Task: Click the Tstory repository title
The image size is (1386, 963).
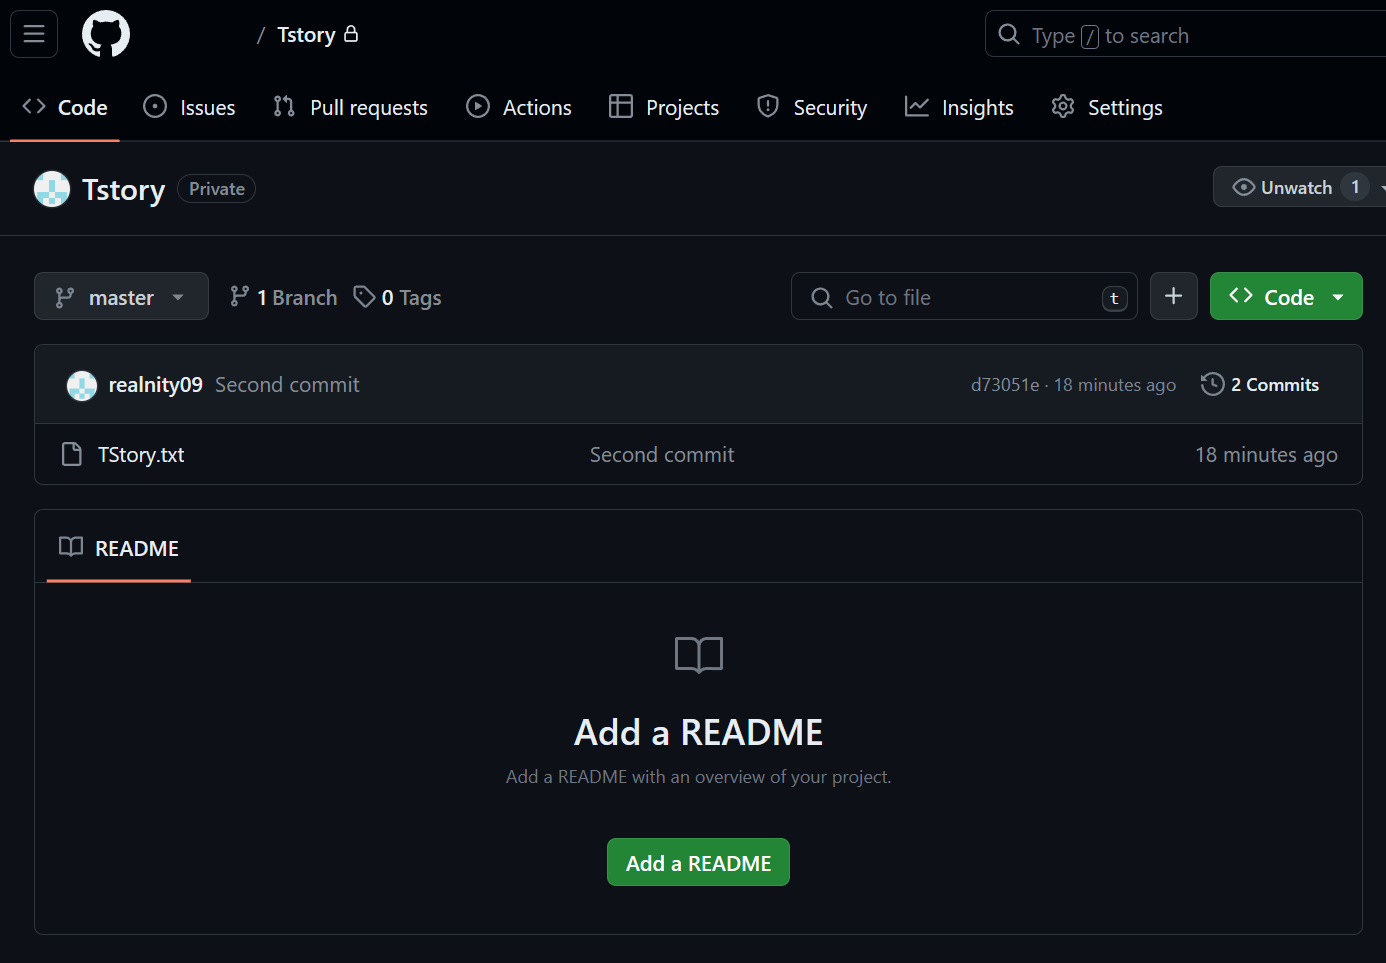Action: click(x=123, y=189)
